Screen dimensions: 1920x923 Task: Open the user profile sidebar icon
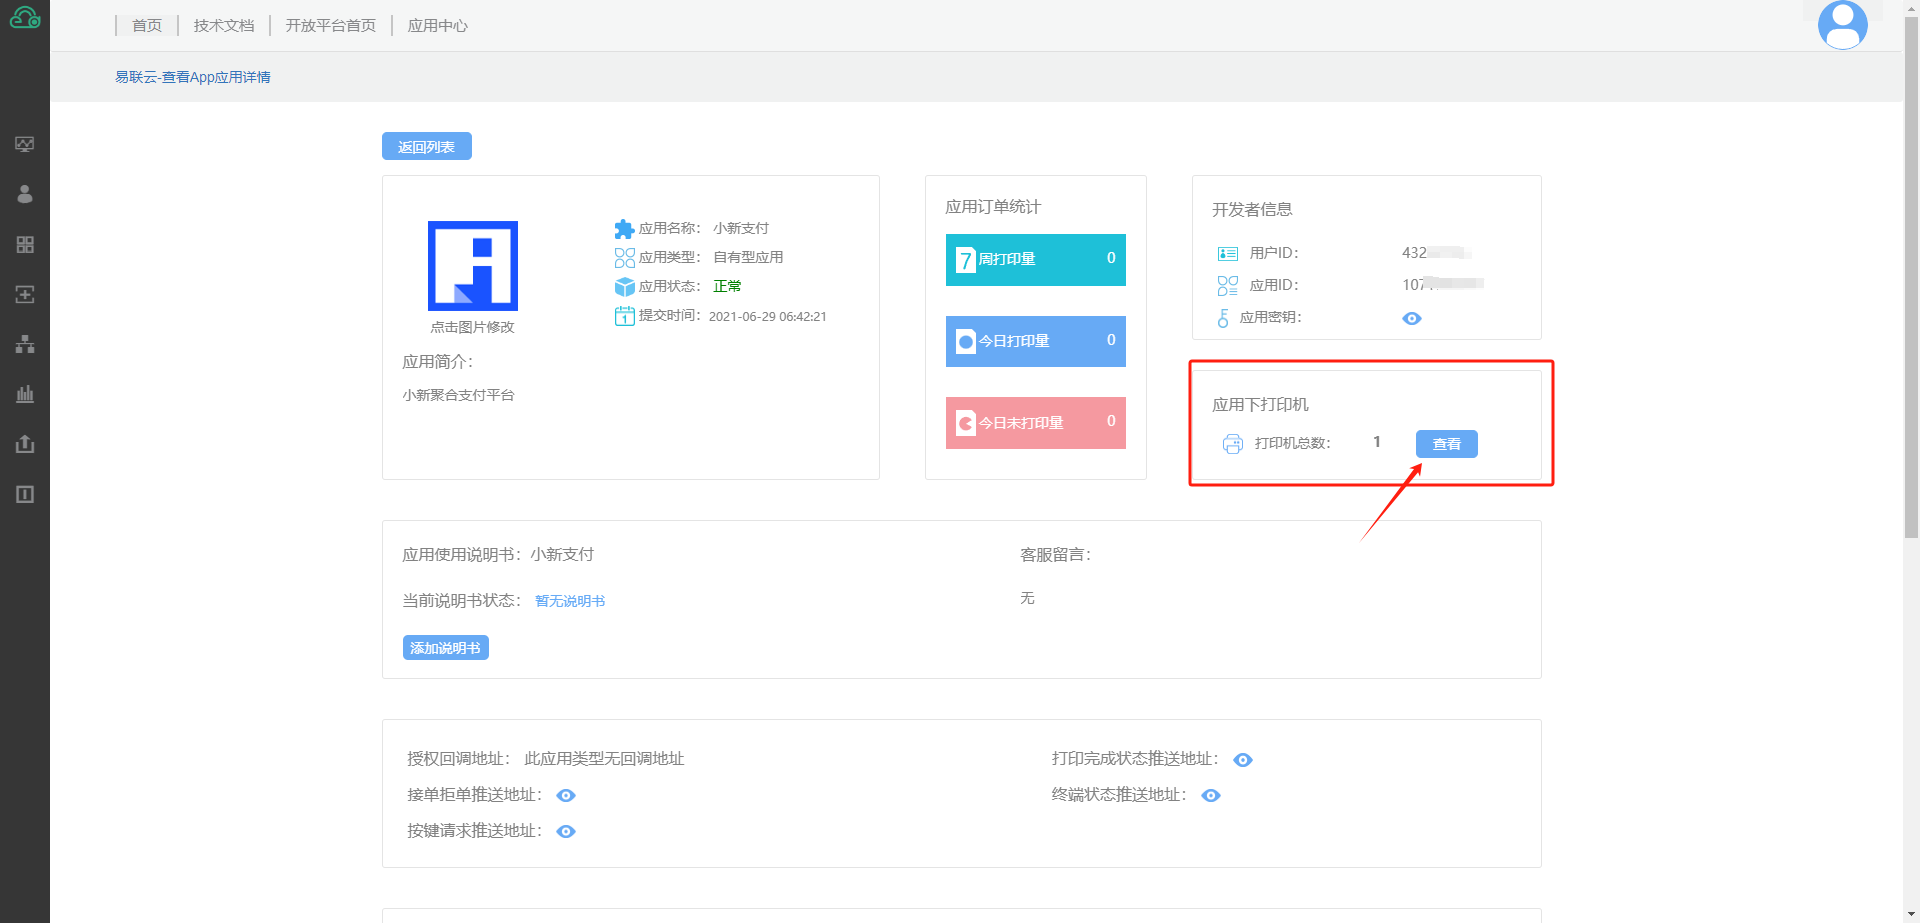tap(25, 194)
